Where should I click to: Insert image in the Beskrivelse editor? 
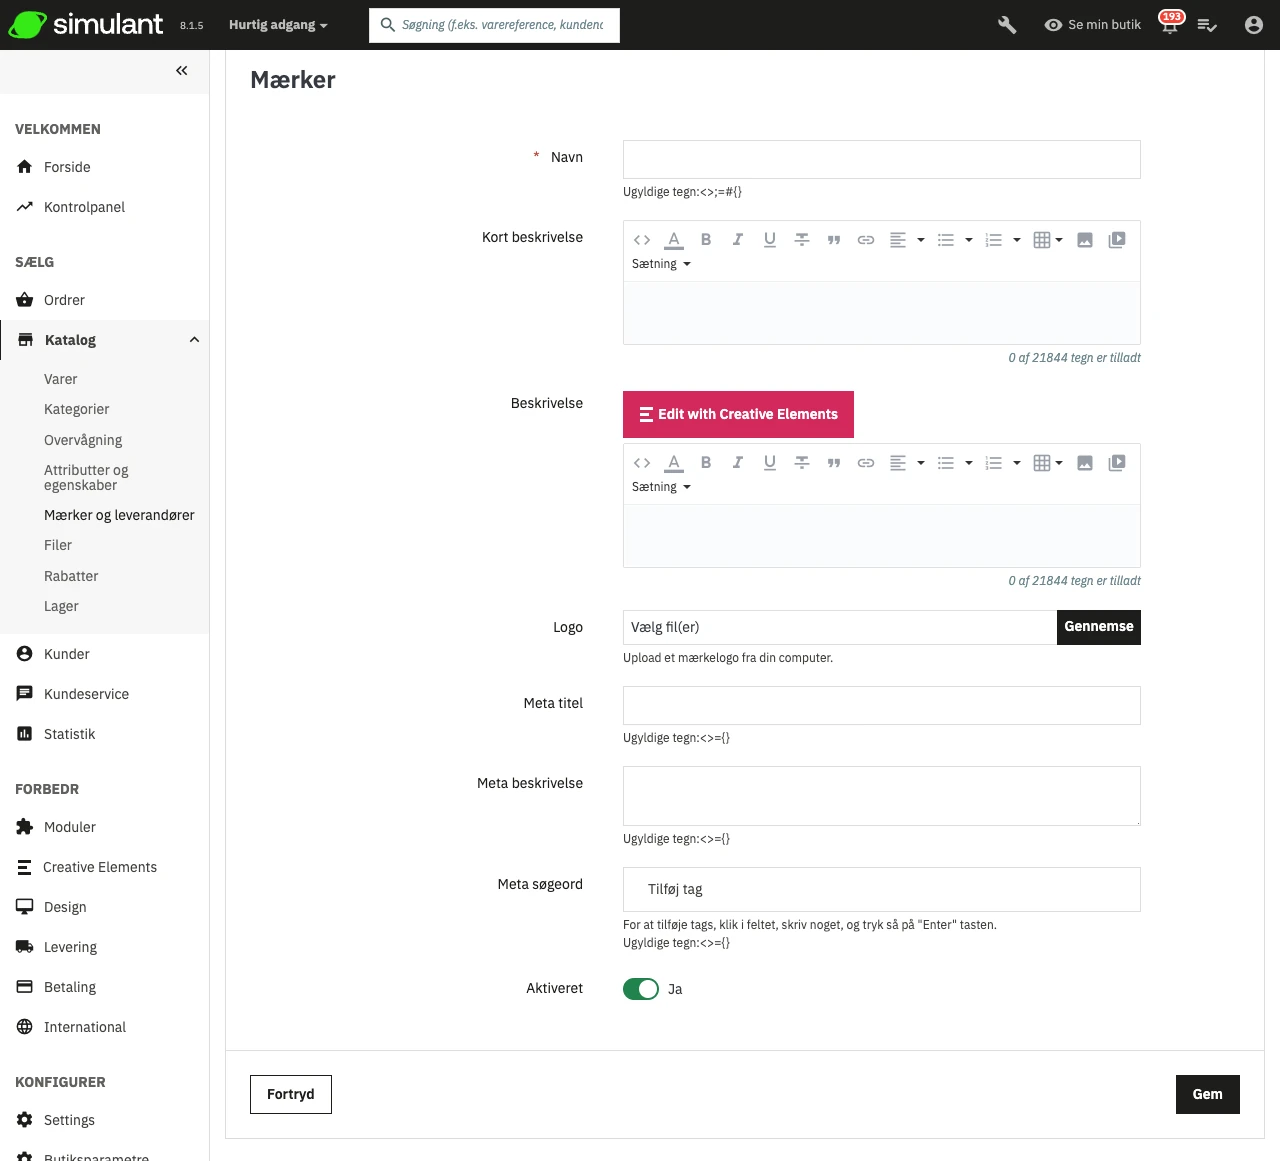(x=1085, y=463)
